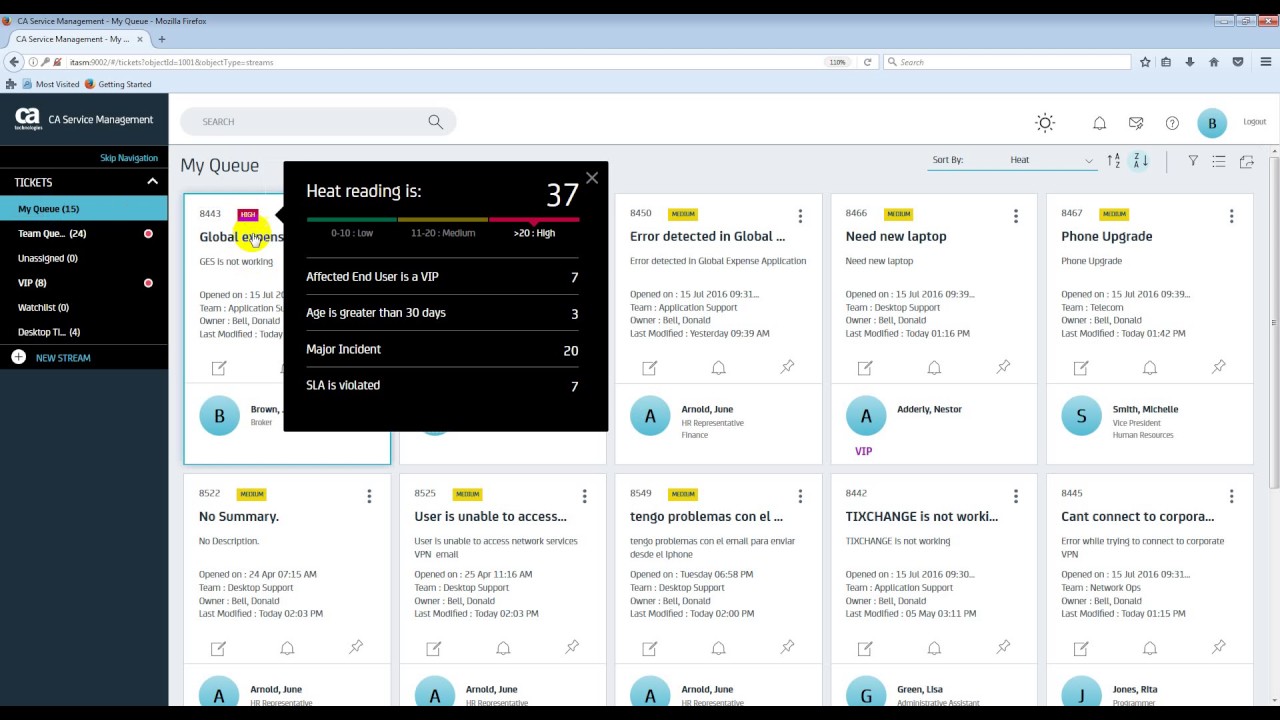Viewport: 1280px width, 720px height.
Task: Edit ticket 8443 with pencil icon
Action: tap(219, 368)
